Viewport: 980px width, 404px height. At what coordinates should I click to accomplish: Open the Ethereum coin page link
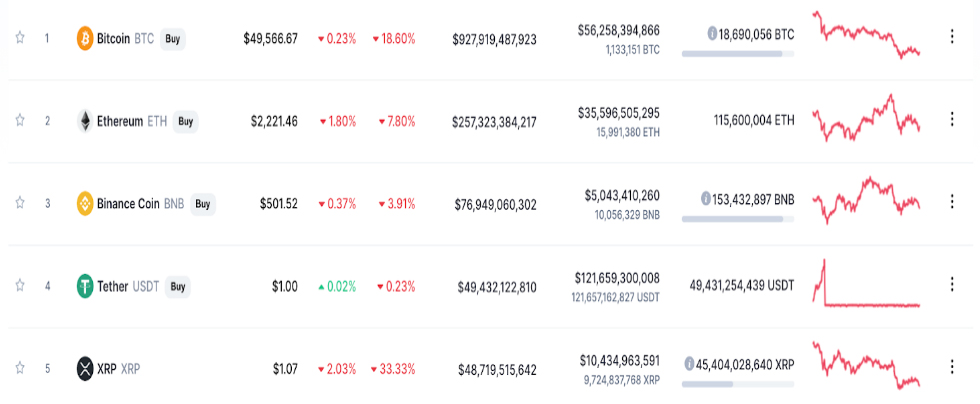coord(120,122)
